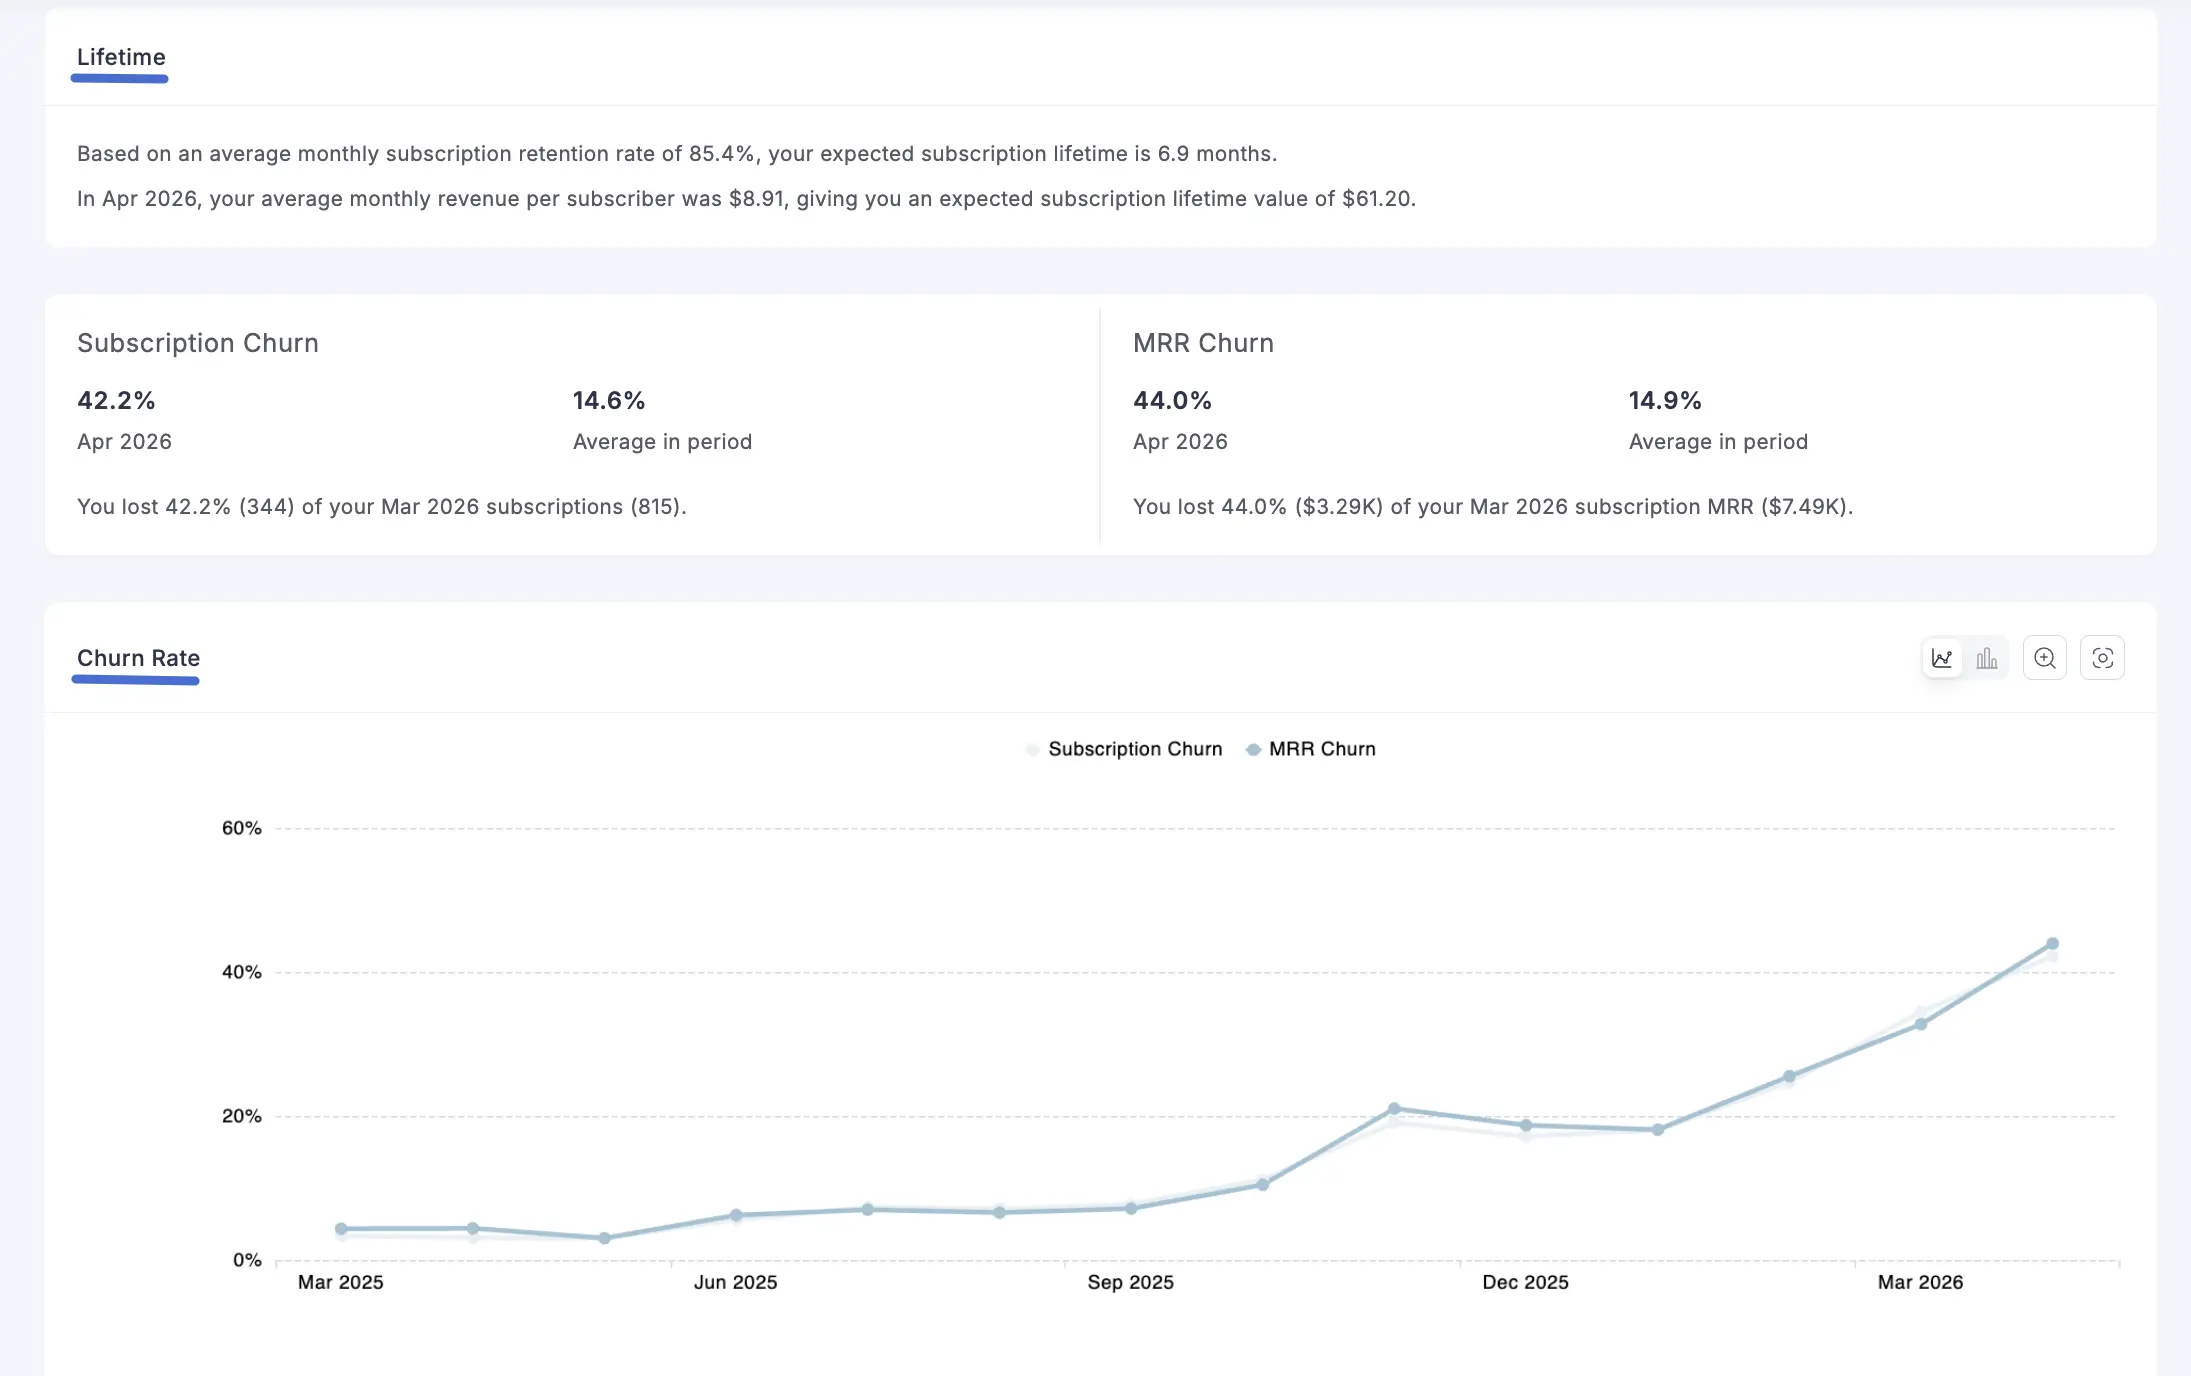This screenshot has height=1376, width=2191.
Task: Switch to bar chart view
Action: 1987,658
